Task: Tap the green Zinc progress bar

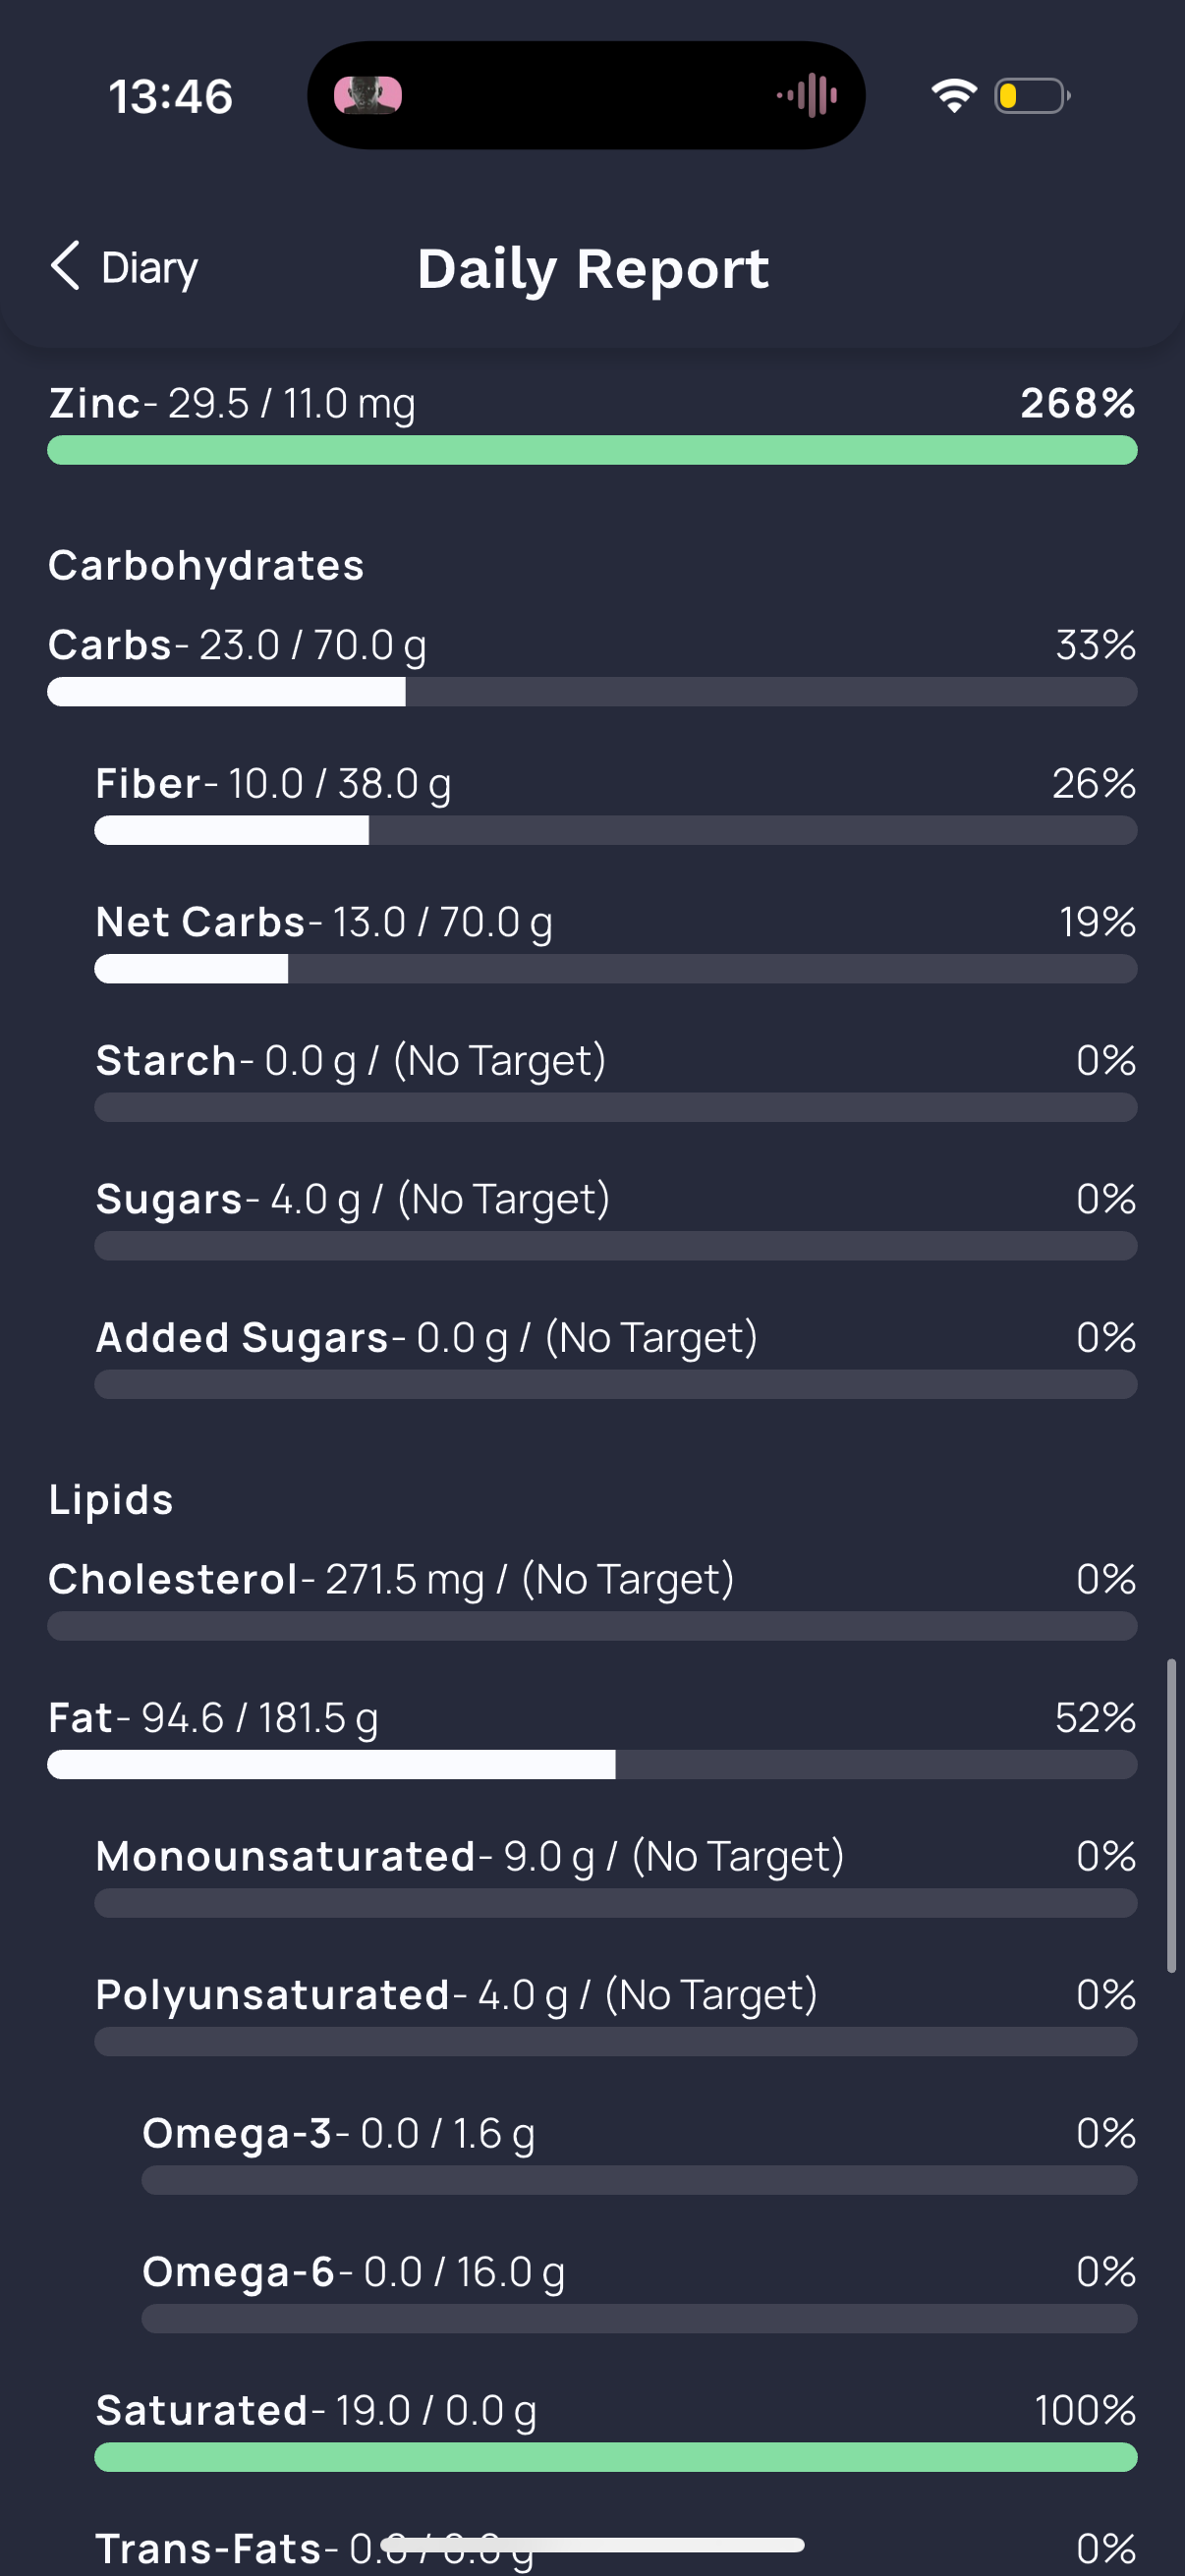Action: pos(592,450)
